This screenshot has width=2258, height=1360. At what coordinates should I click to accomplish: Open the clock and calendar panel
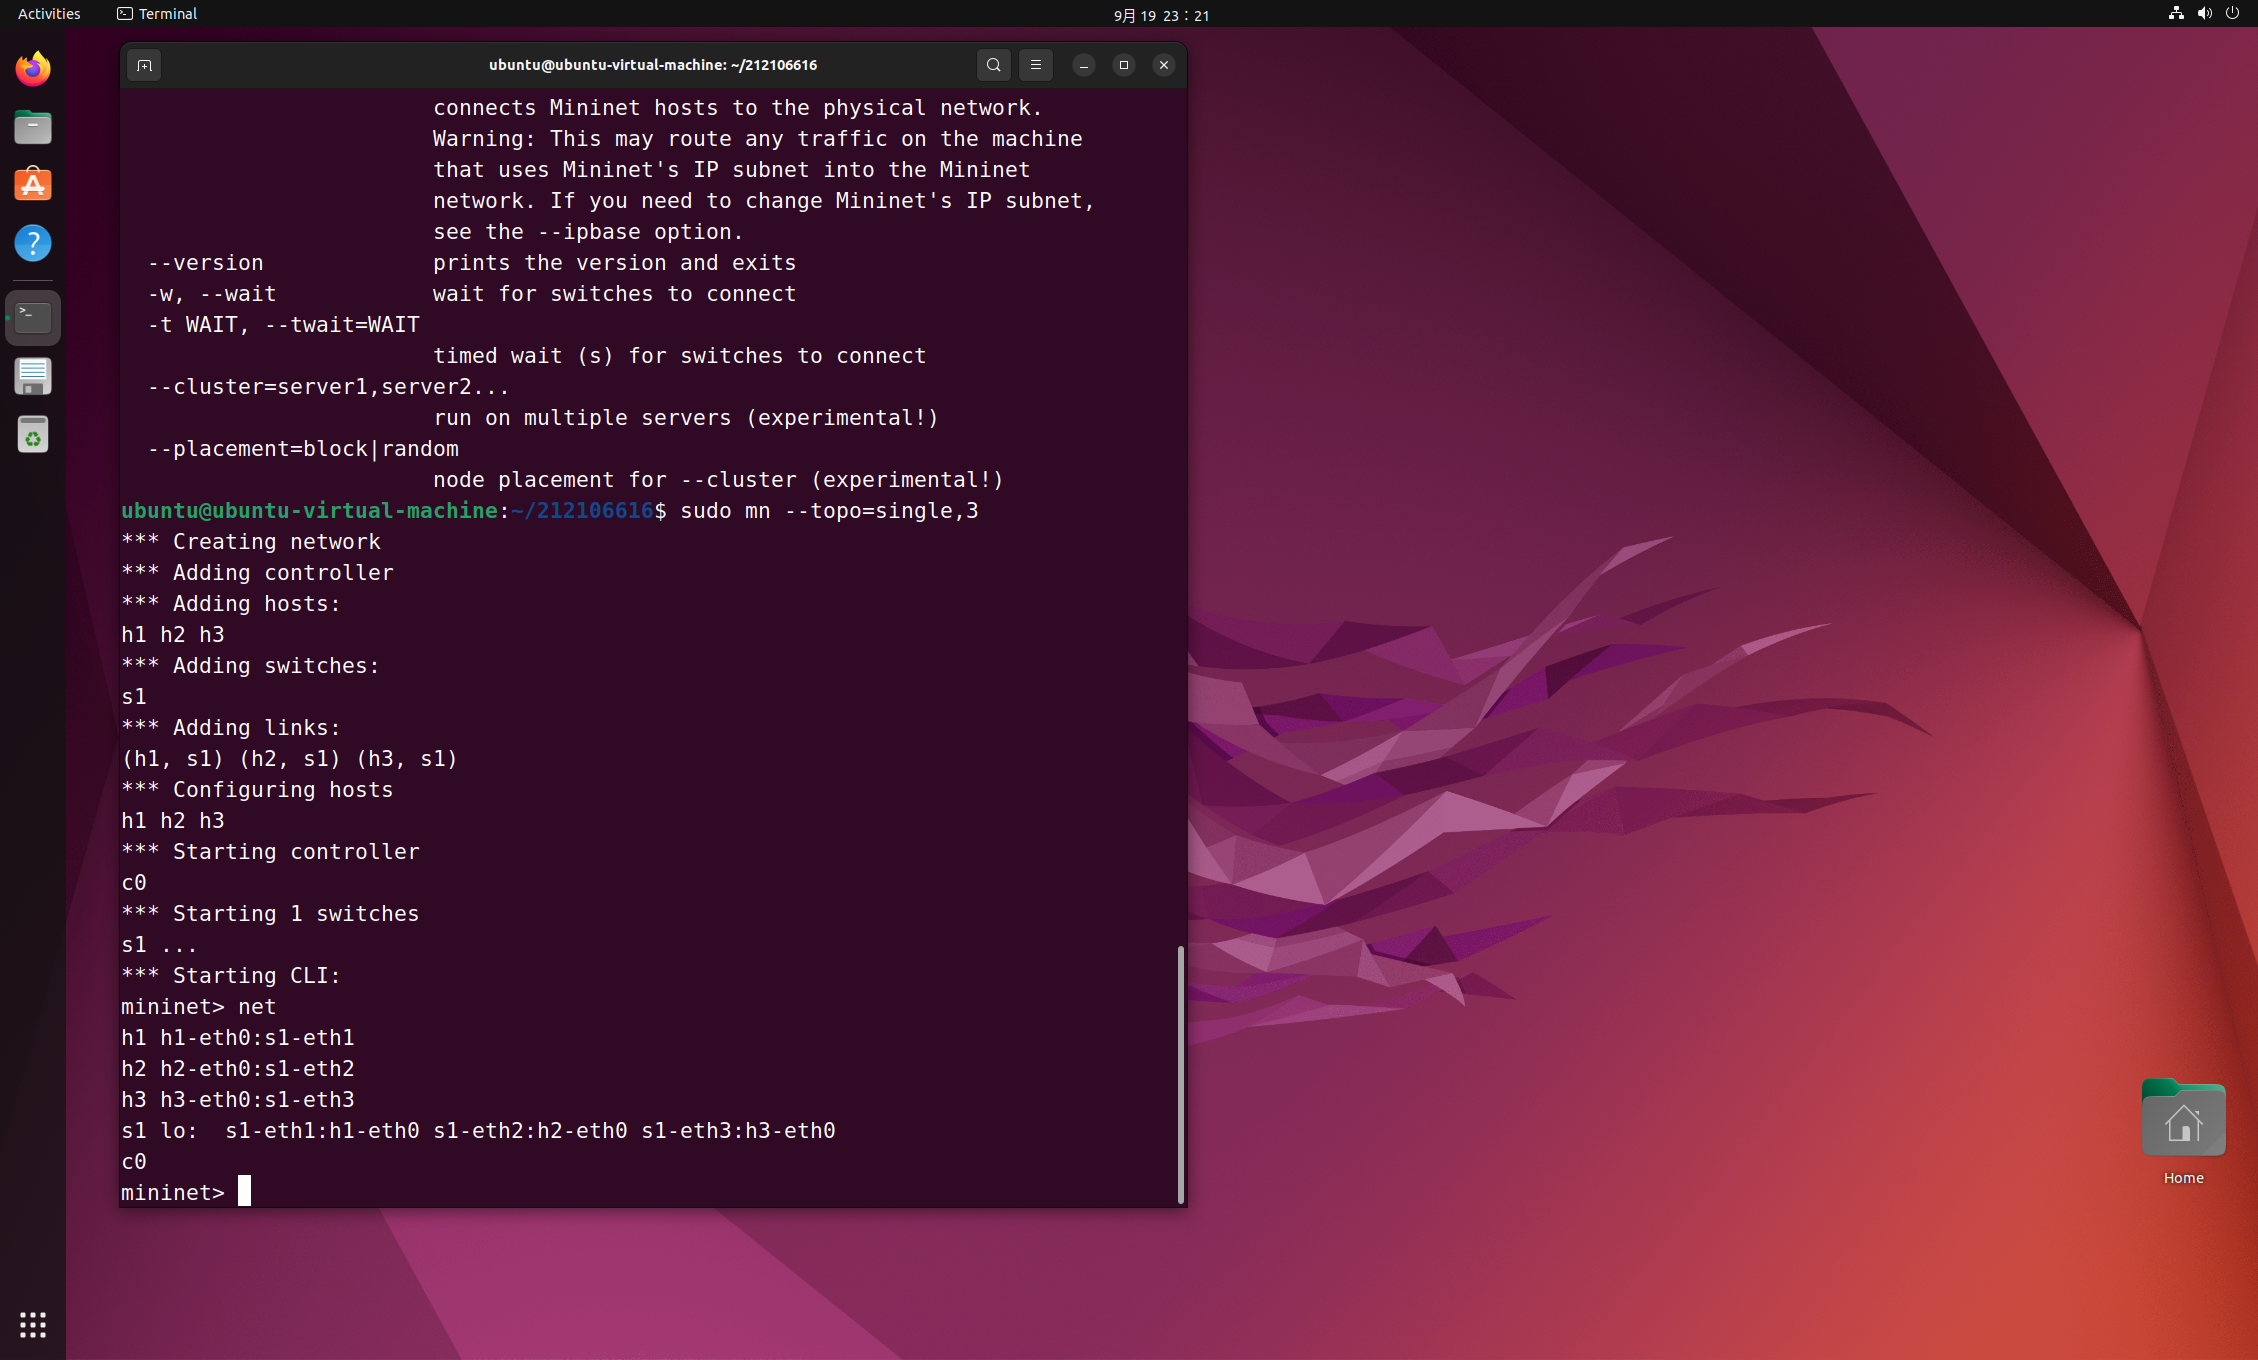point(1162,15)
